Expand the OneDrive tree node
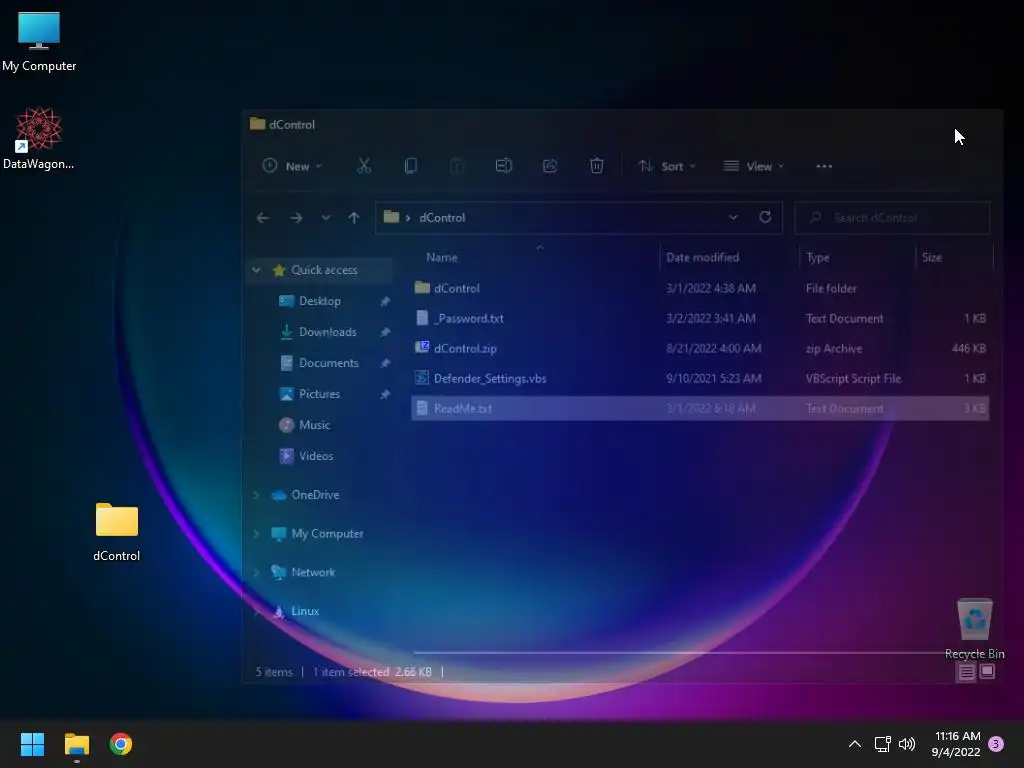This screenshot has height=768, width=1024. click(257, 495)
